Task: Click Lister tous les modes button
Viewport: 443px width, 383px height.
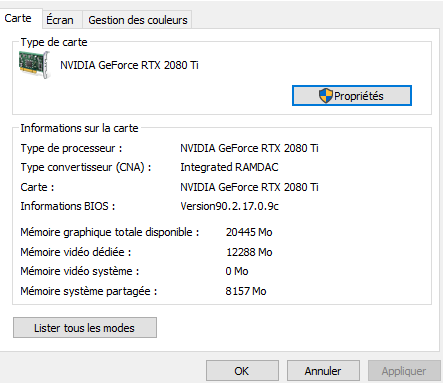Action: click(85, 328)
